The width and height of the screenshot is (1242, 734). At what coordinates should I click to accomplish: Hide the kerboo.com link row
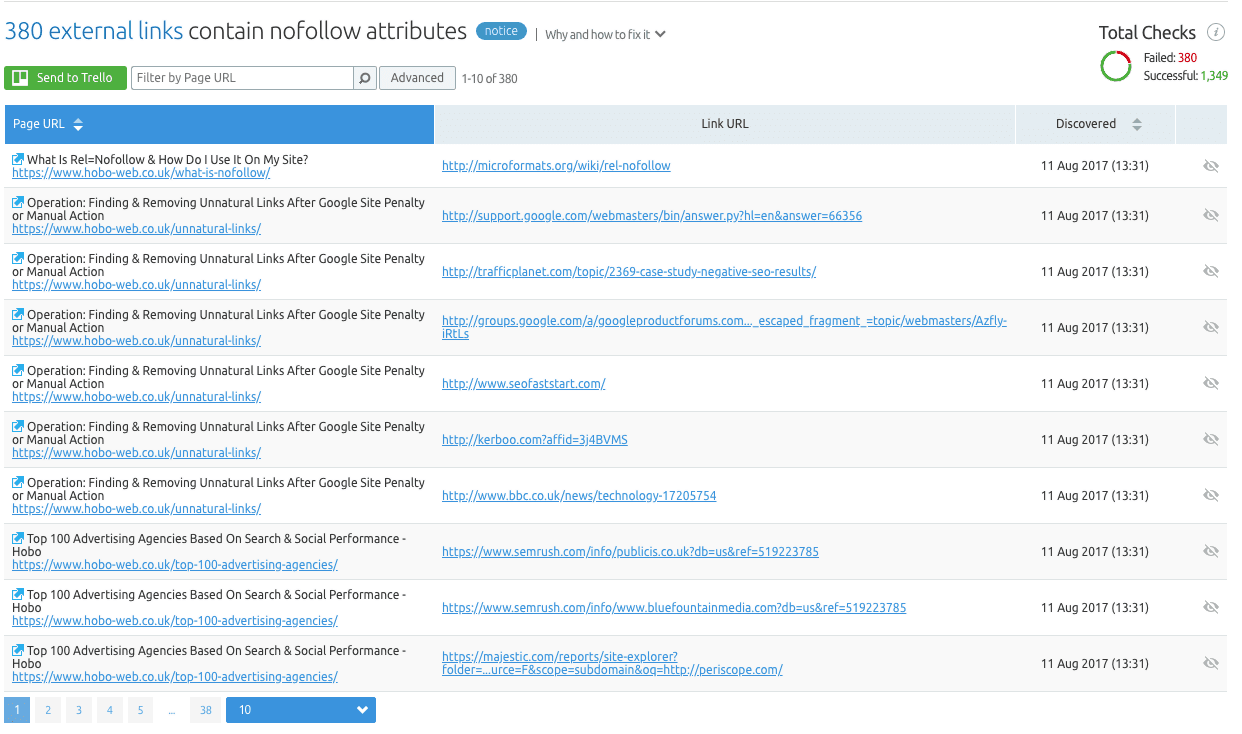(x=1211, y=439)
